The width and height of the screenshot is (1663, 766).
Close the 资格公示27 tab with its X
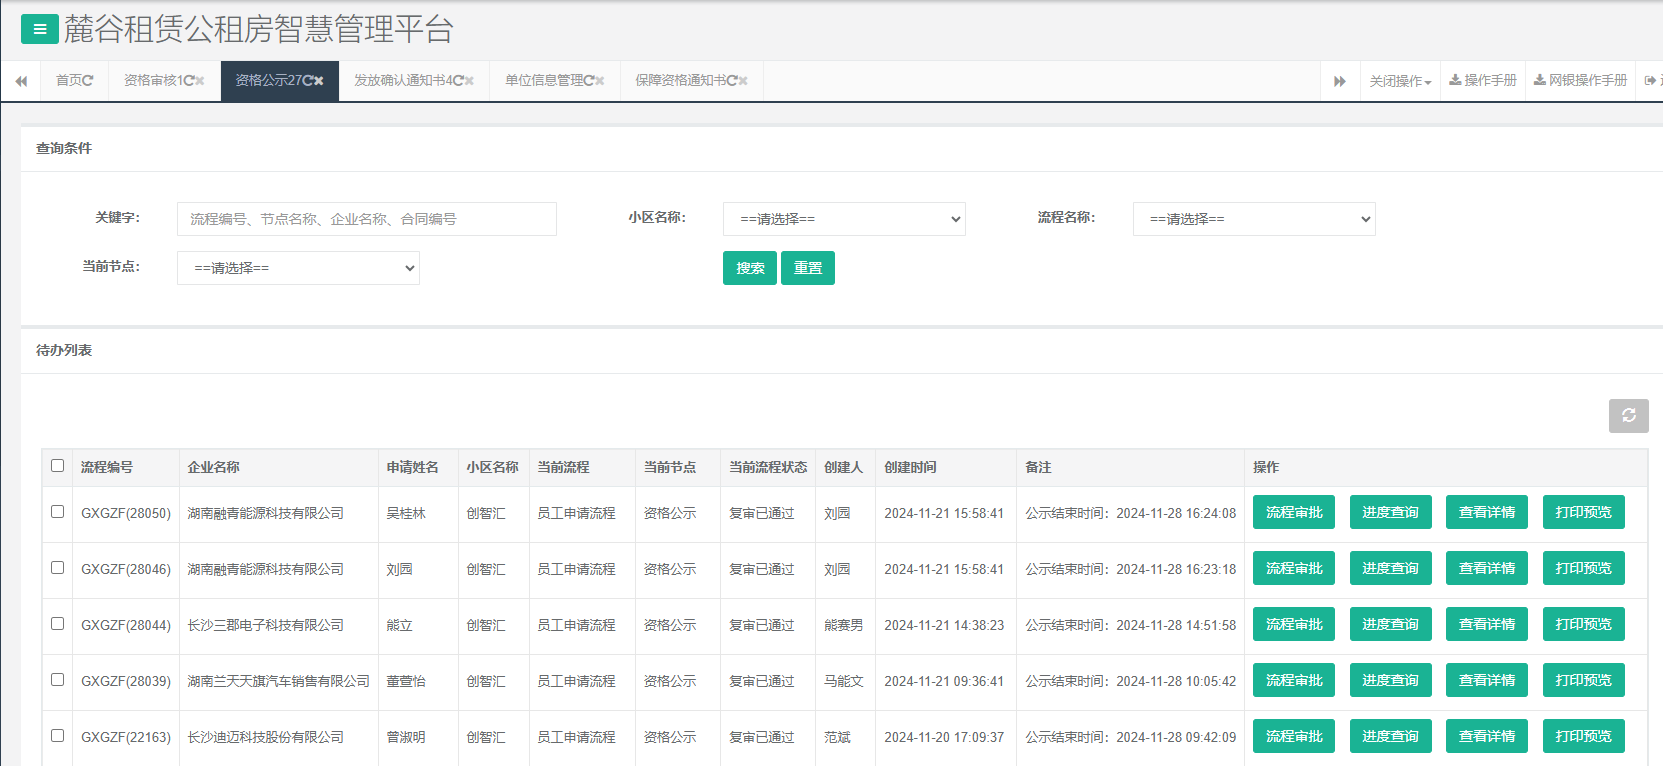tap(319, 81)
